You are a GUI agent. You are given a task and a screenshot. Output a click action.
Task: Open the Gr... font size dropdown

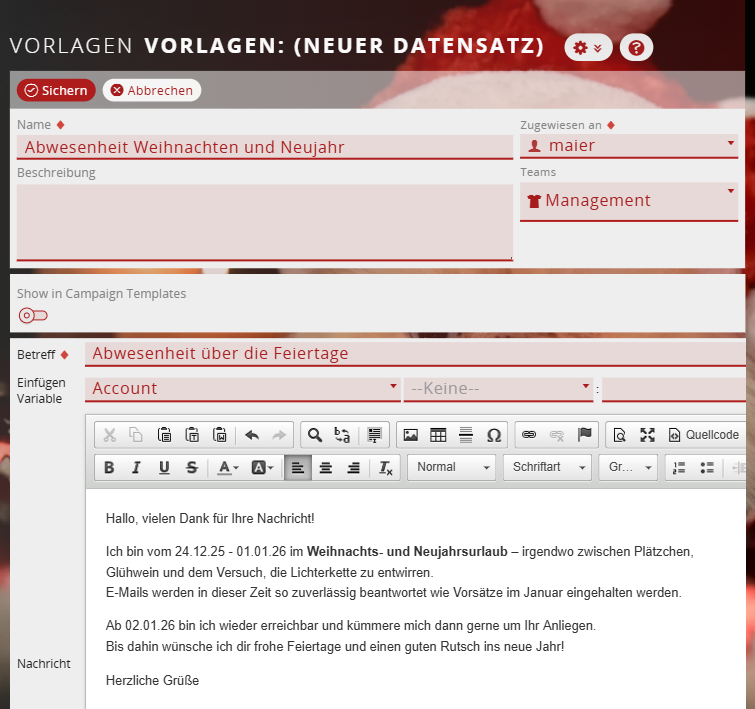[x=628, y=467]
